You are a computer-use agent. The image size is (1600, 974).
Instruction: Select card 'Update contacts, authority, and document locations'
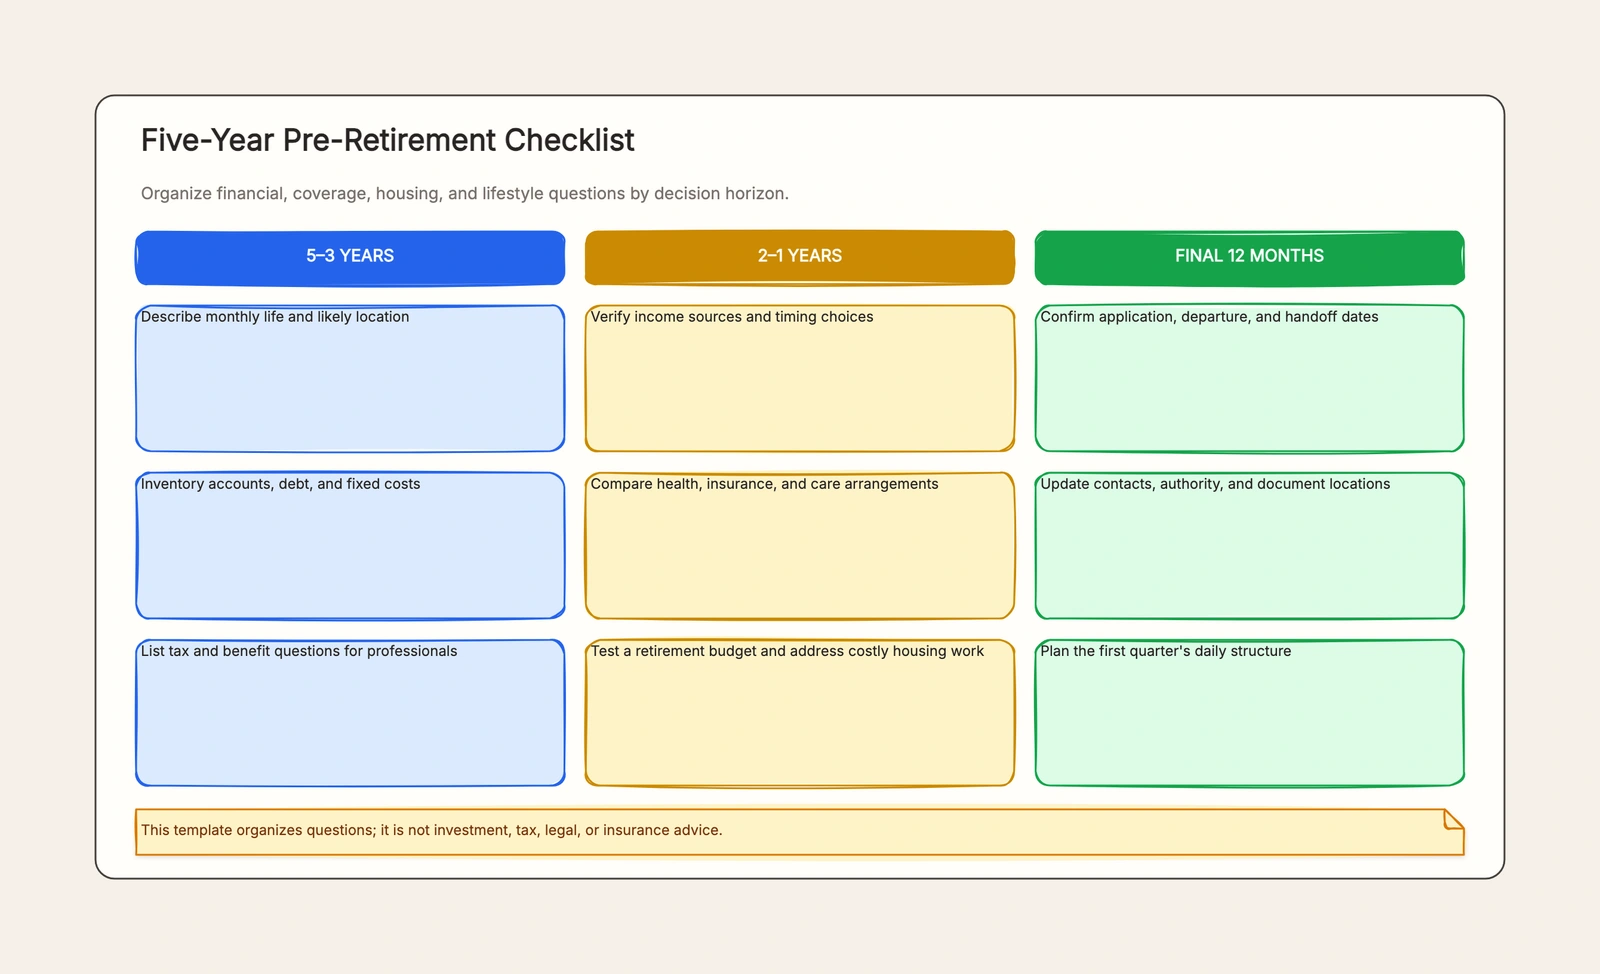[1250, 545]
